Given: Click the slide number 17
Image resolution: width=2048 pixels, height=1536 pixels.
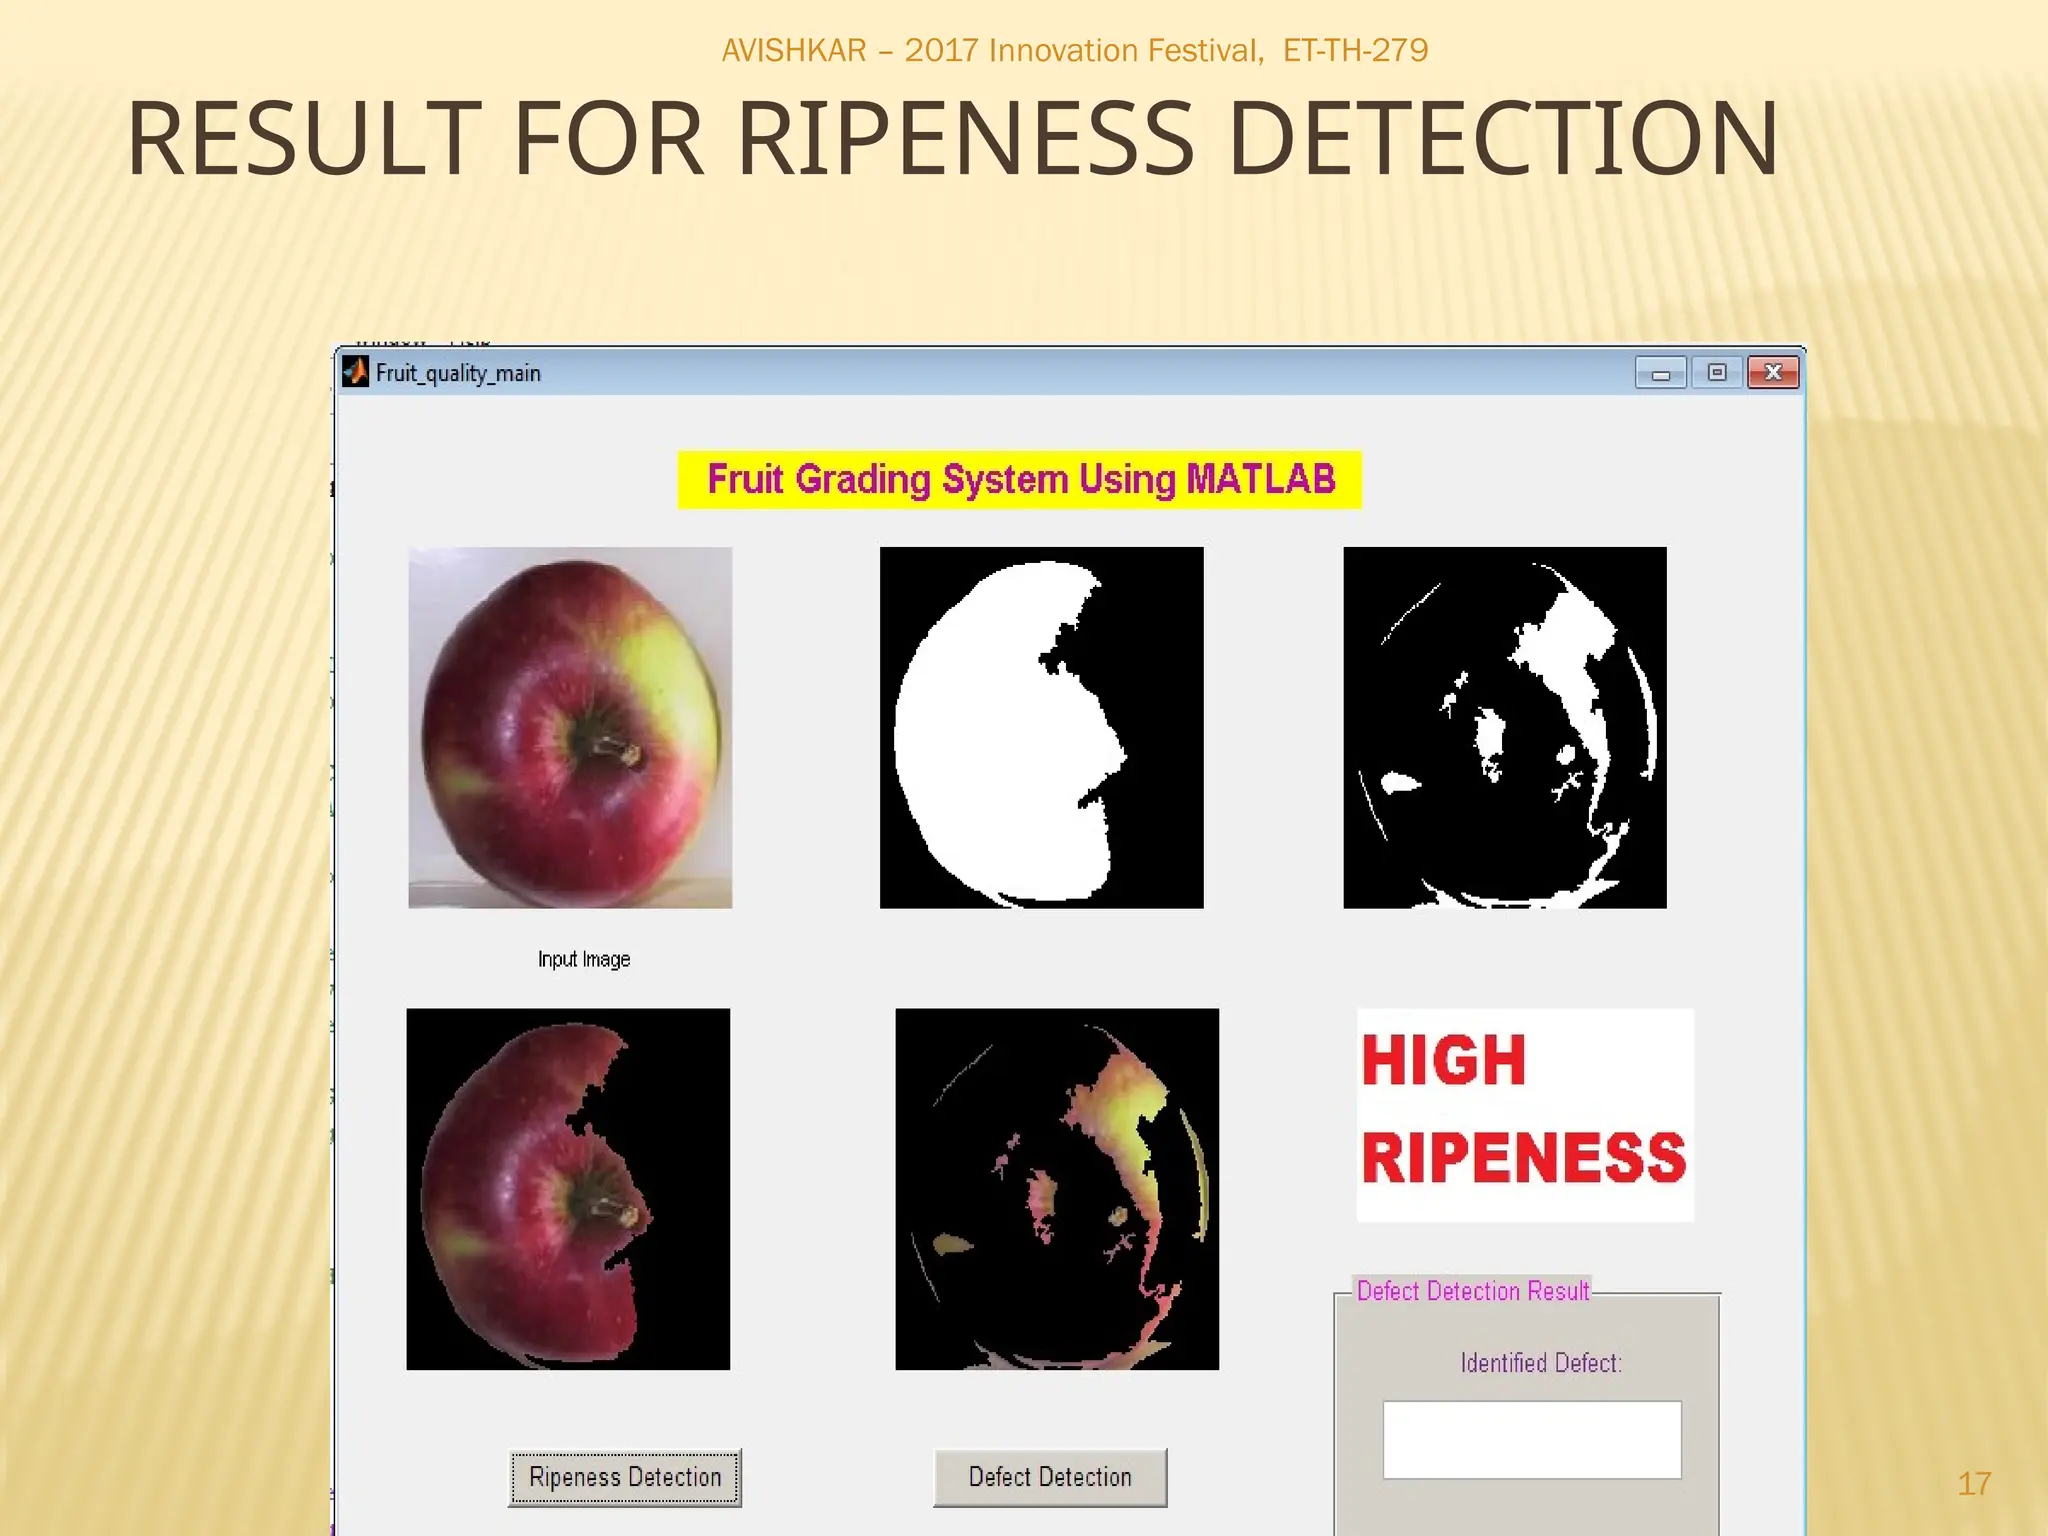Looking at the screenshot, I should [x=1973, y=1483].
